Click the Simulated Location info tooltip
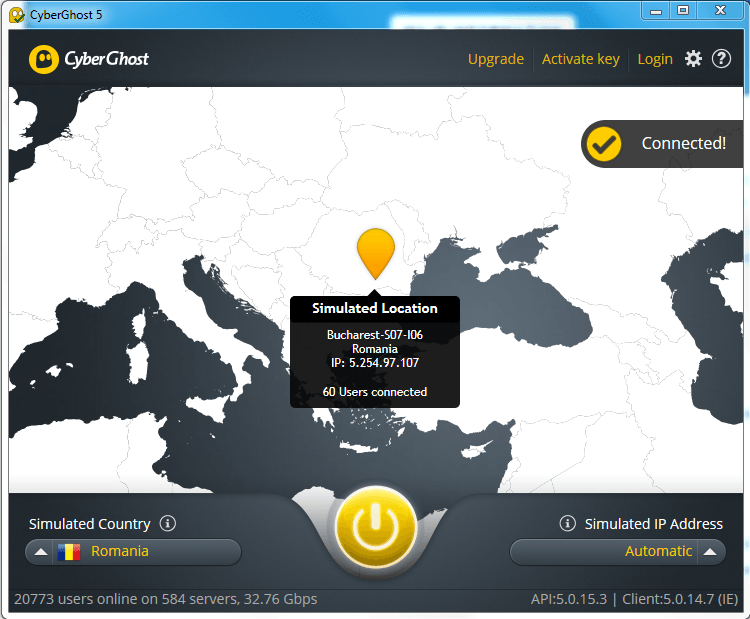The height and width of the screenshot is (619, 750). [374, 351]
